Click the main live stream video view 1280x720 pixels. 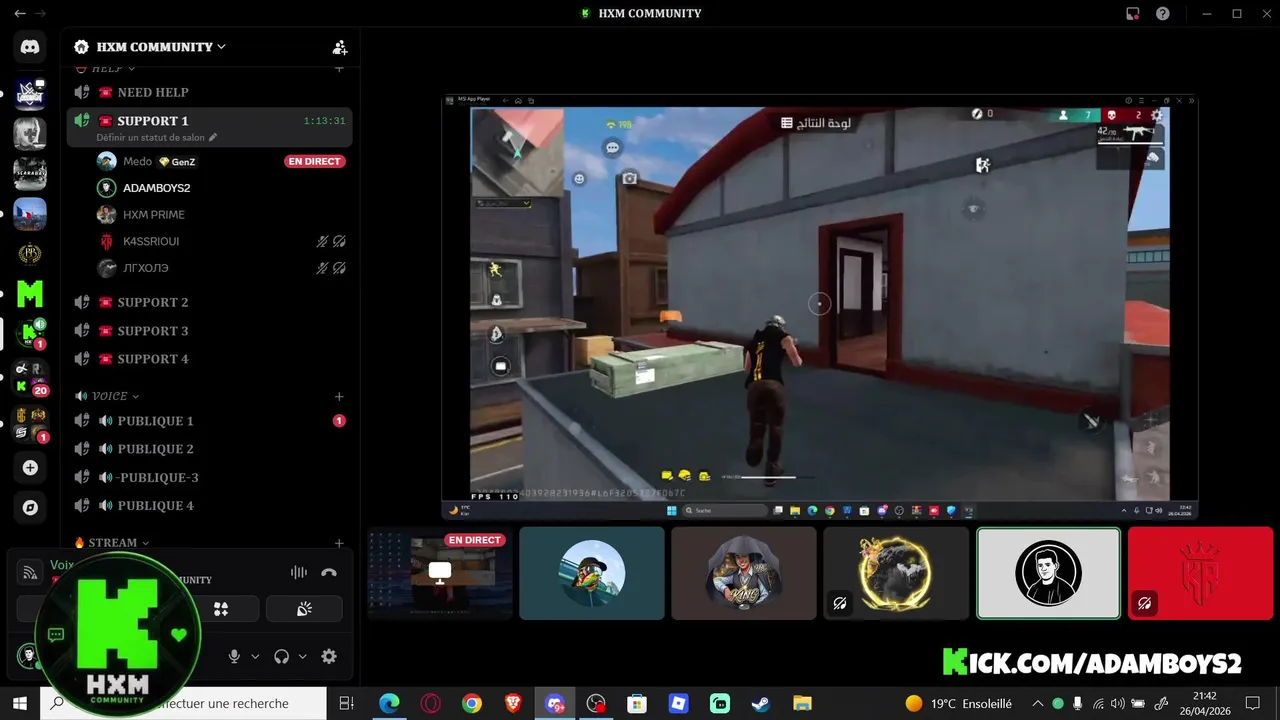click(820, 306)
